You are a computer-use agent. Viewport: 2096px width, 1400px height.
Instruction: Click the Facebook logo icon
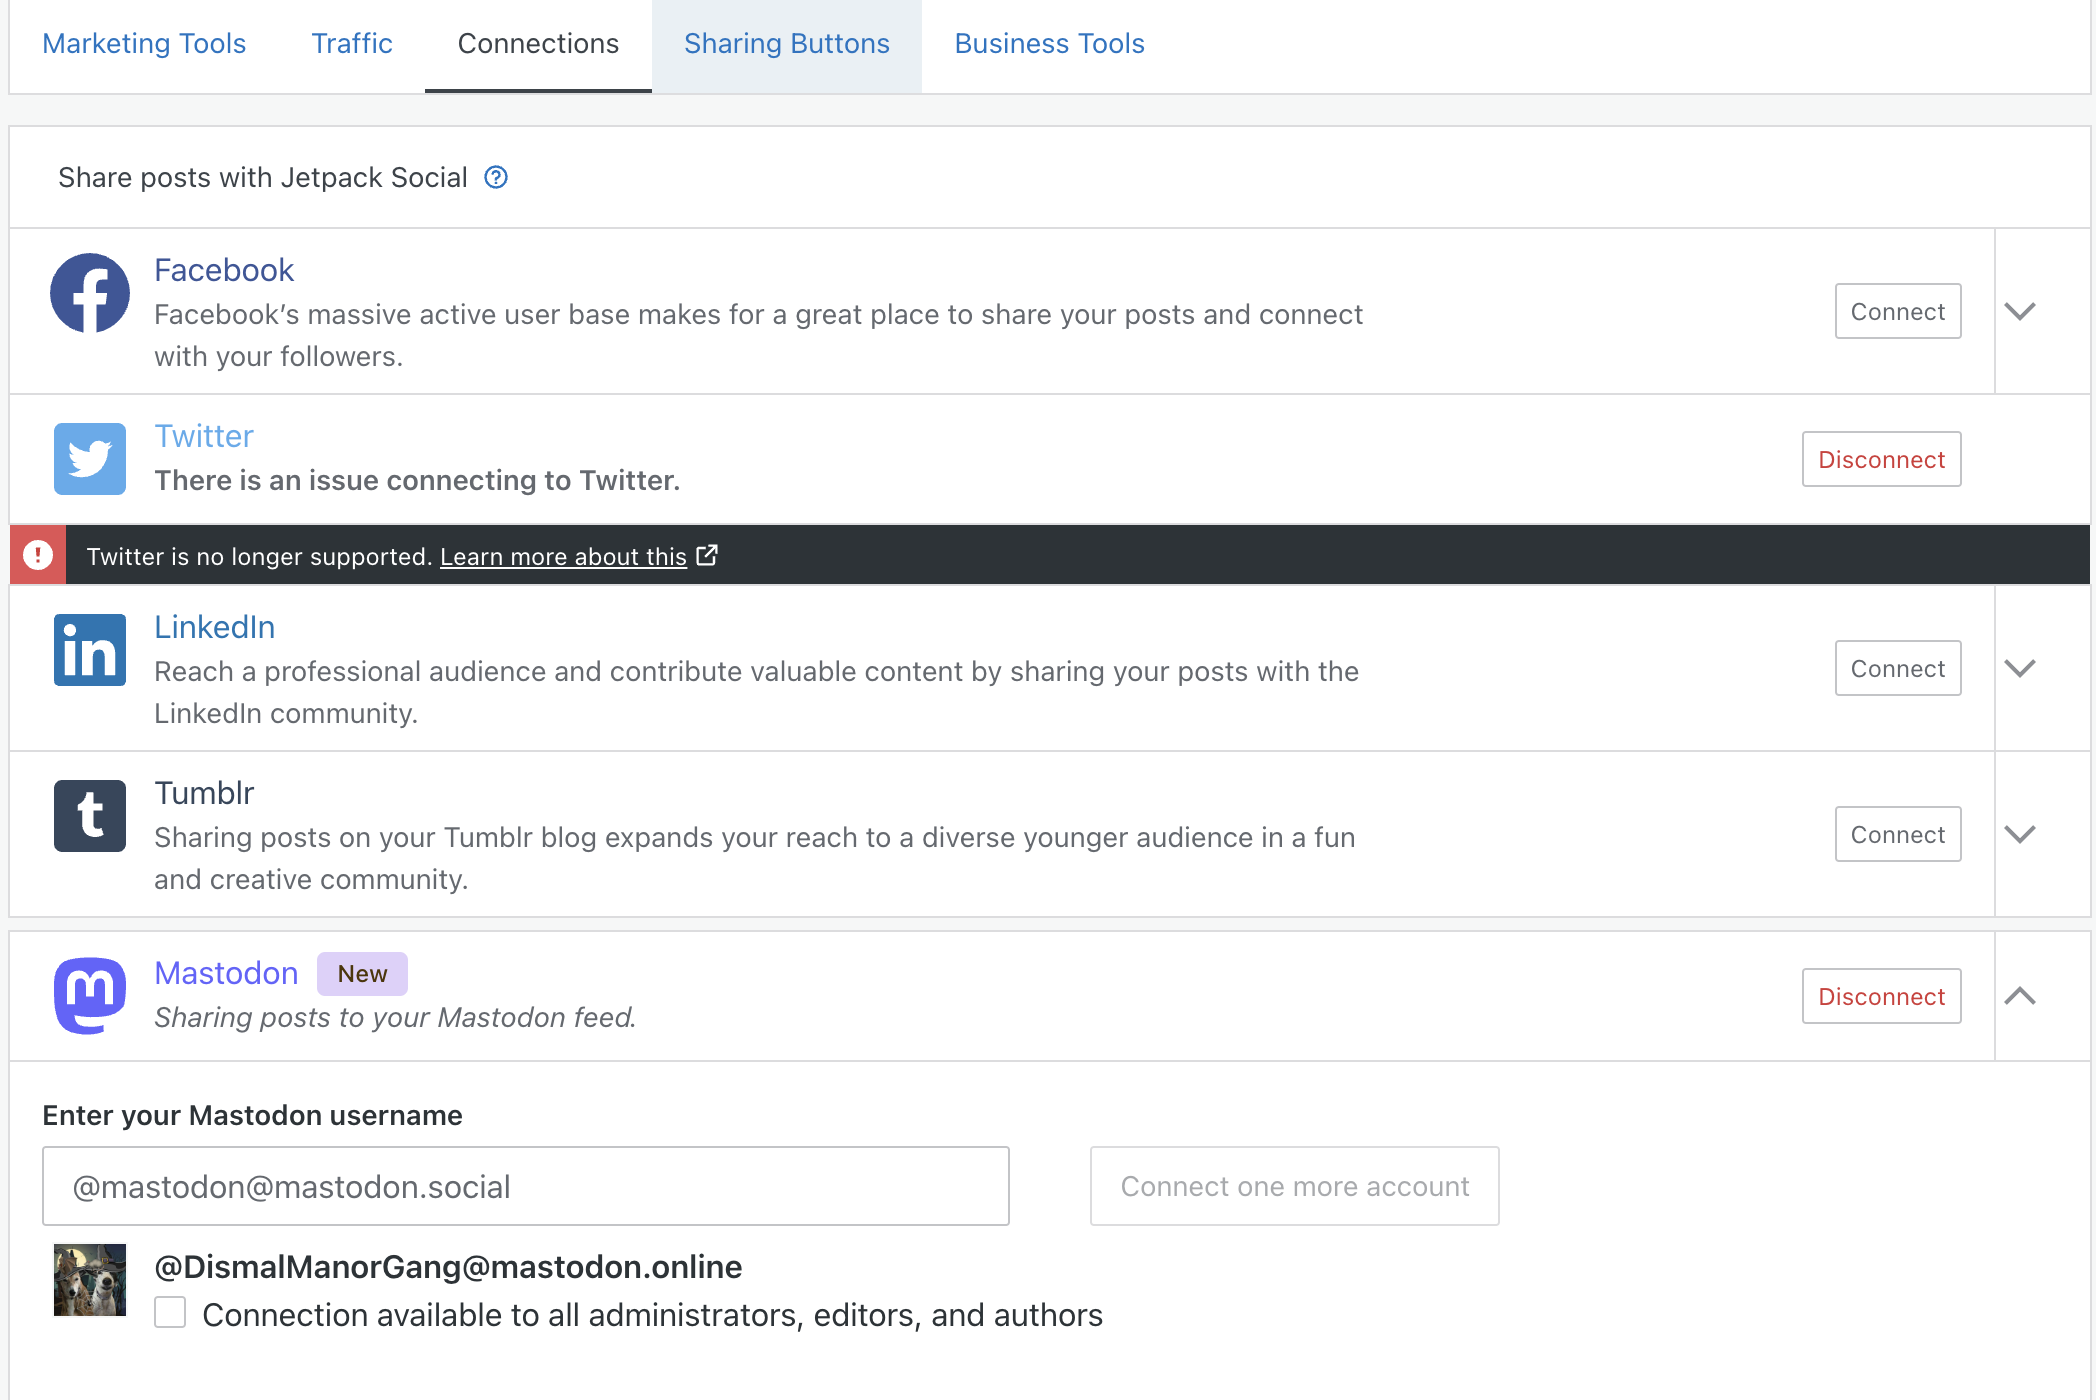click(90, 293)
